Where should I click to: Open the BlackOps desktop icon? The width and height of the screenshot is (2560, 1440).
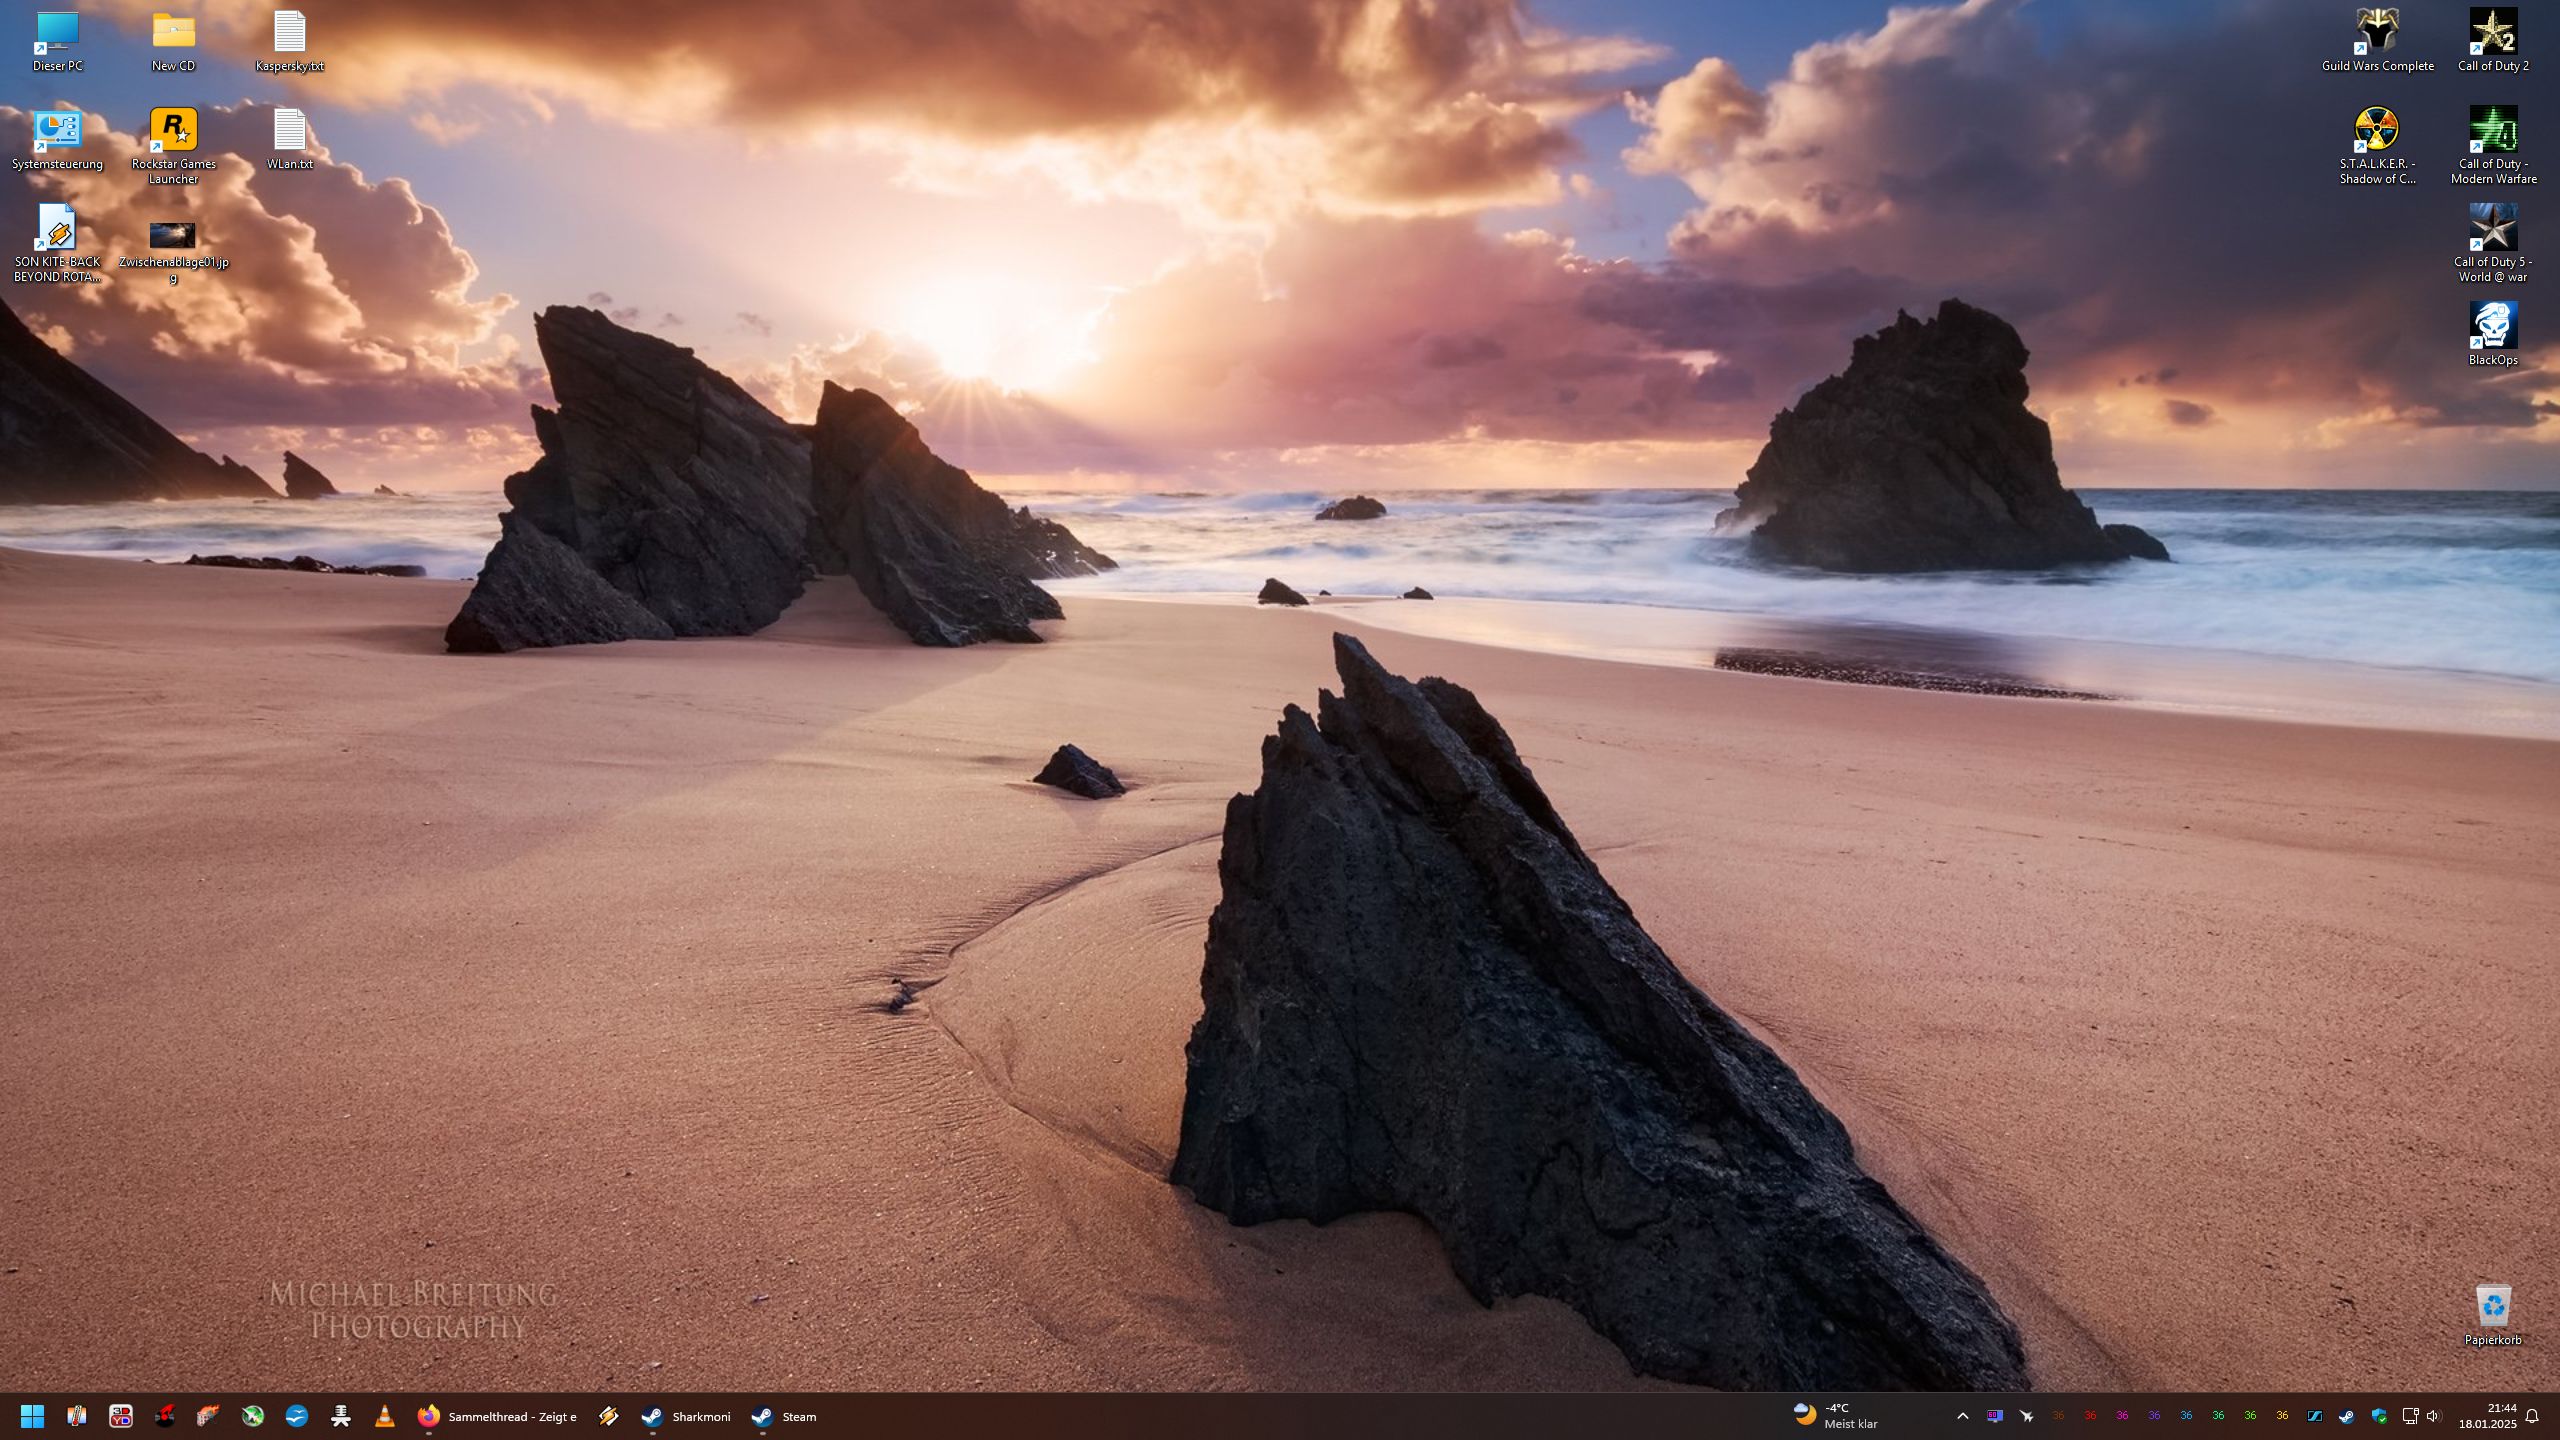tap(2492, 326)
